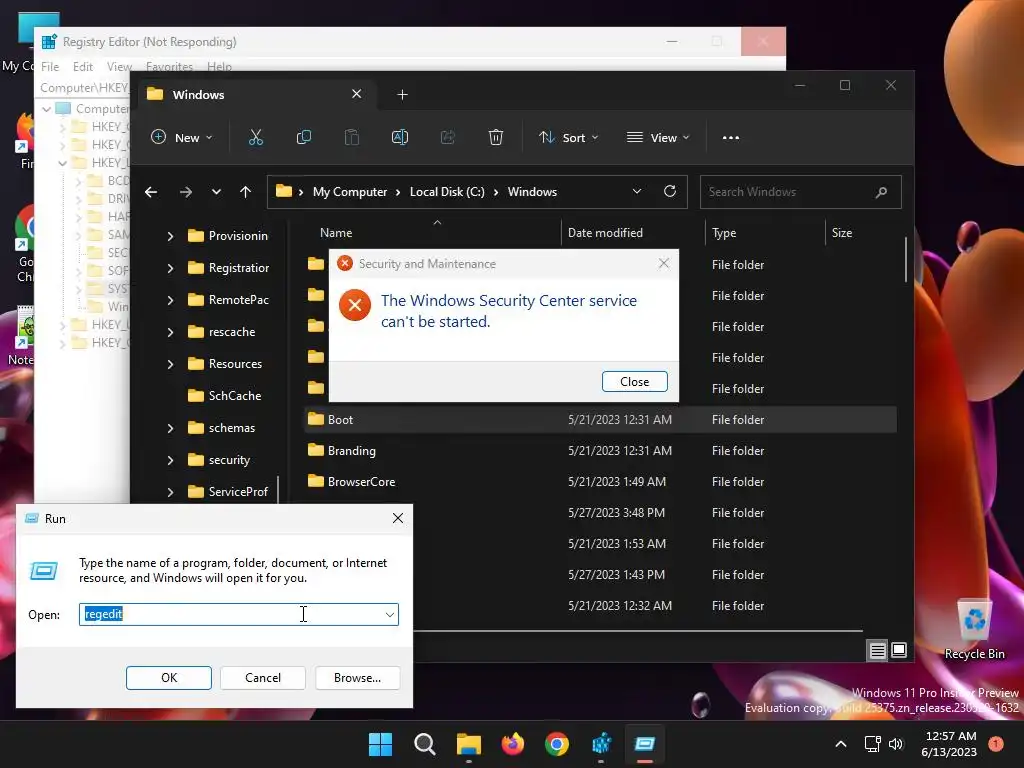Open File Explorer from the taskbar

(468, 744)
